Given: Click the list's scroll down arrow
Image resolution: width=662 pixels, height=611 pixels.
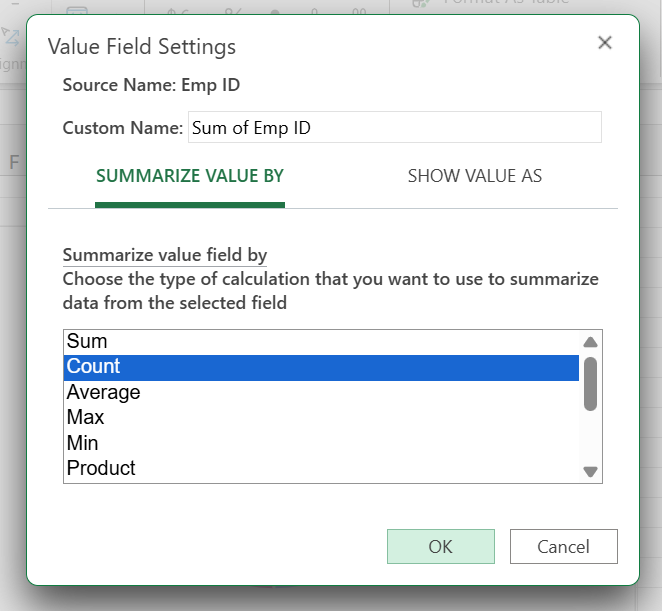Looking at the screenshot, I should pos(590,471).
